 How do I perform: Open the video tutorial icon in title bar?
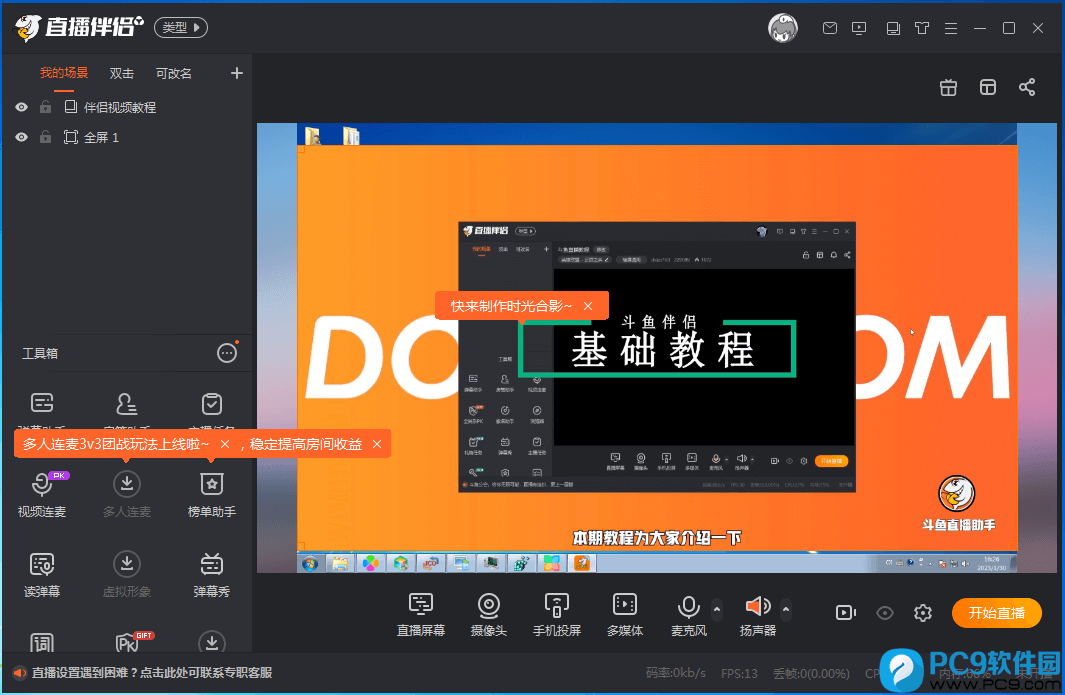pos(859,28)
